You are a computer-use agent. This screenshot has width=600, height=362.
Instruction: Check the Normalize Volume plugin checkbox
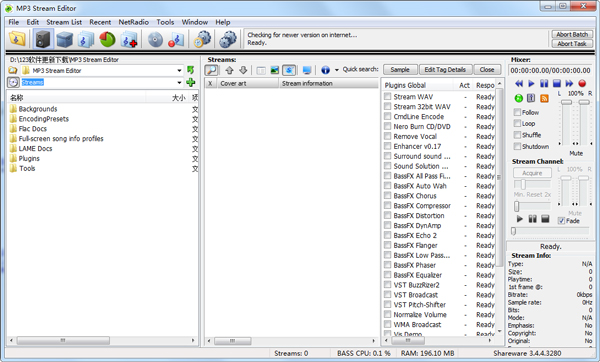pos(388,315)
